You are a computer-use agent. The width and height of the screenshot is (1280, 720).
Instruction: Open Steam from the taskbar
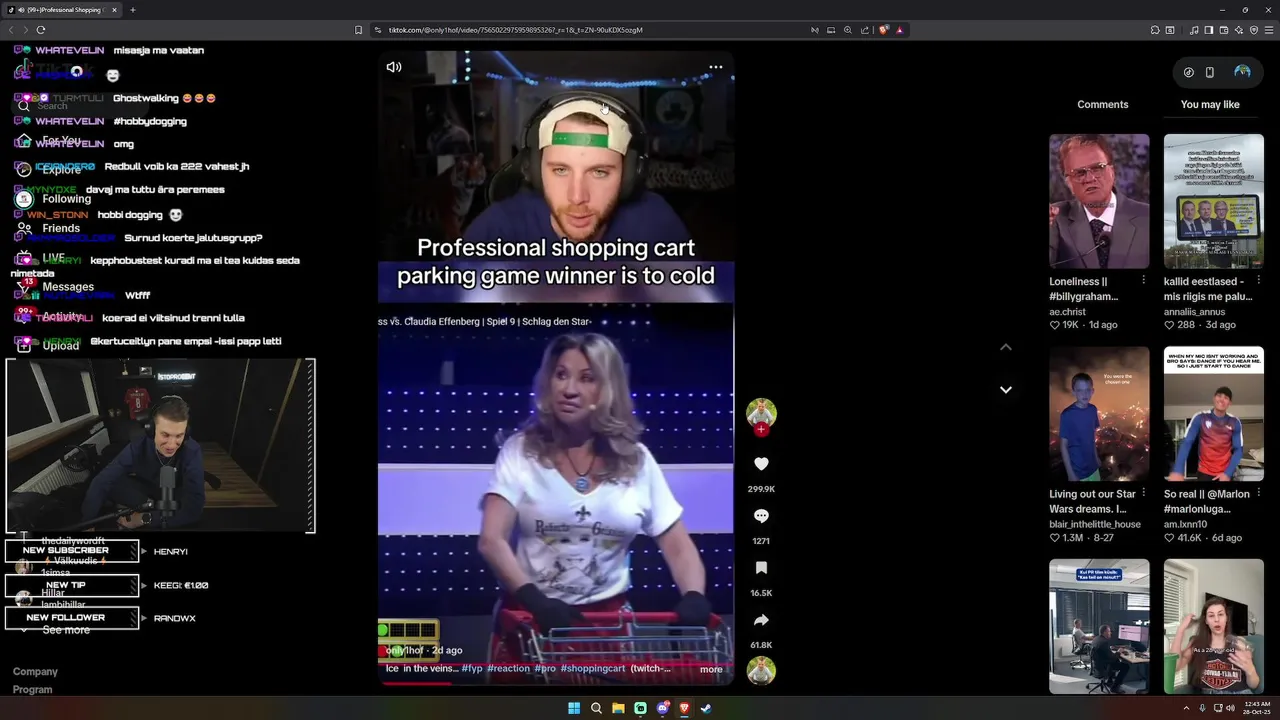tap(706, 708)
